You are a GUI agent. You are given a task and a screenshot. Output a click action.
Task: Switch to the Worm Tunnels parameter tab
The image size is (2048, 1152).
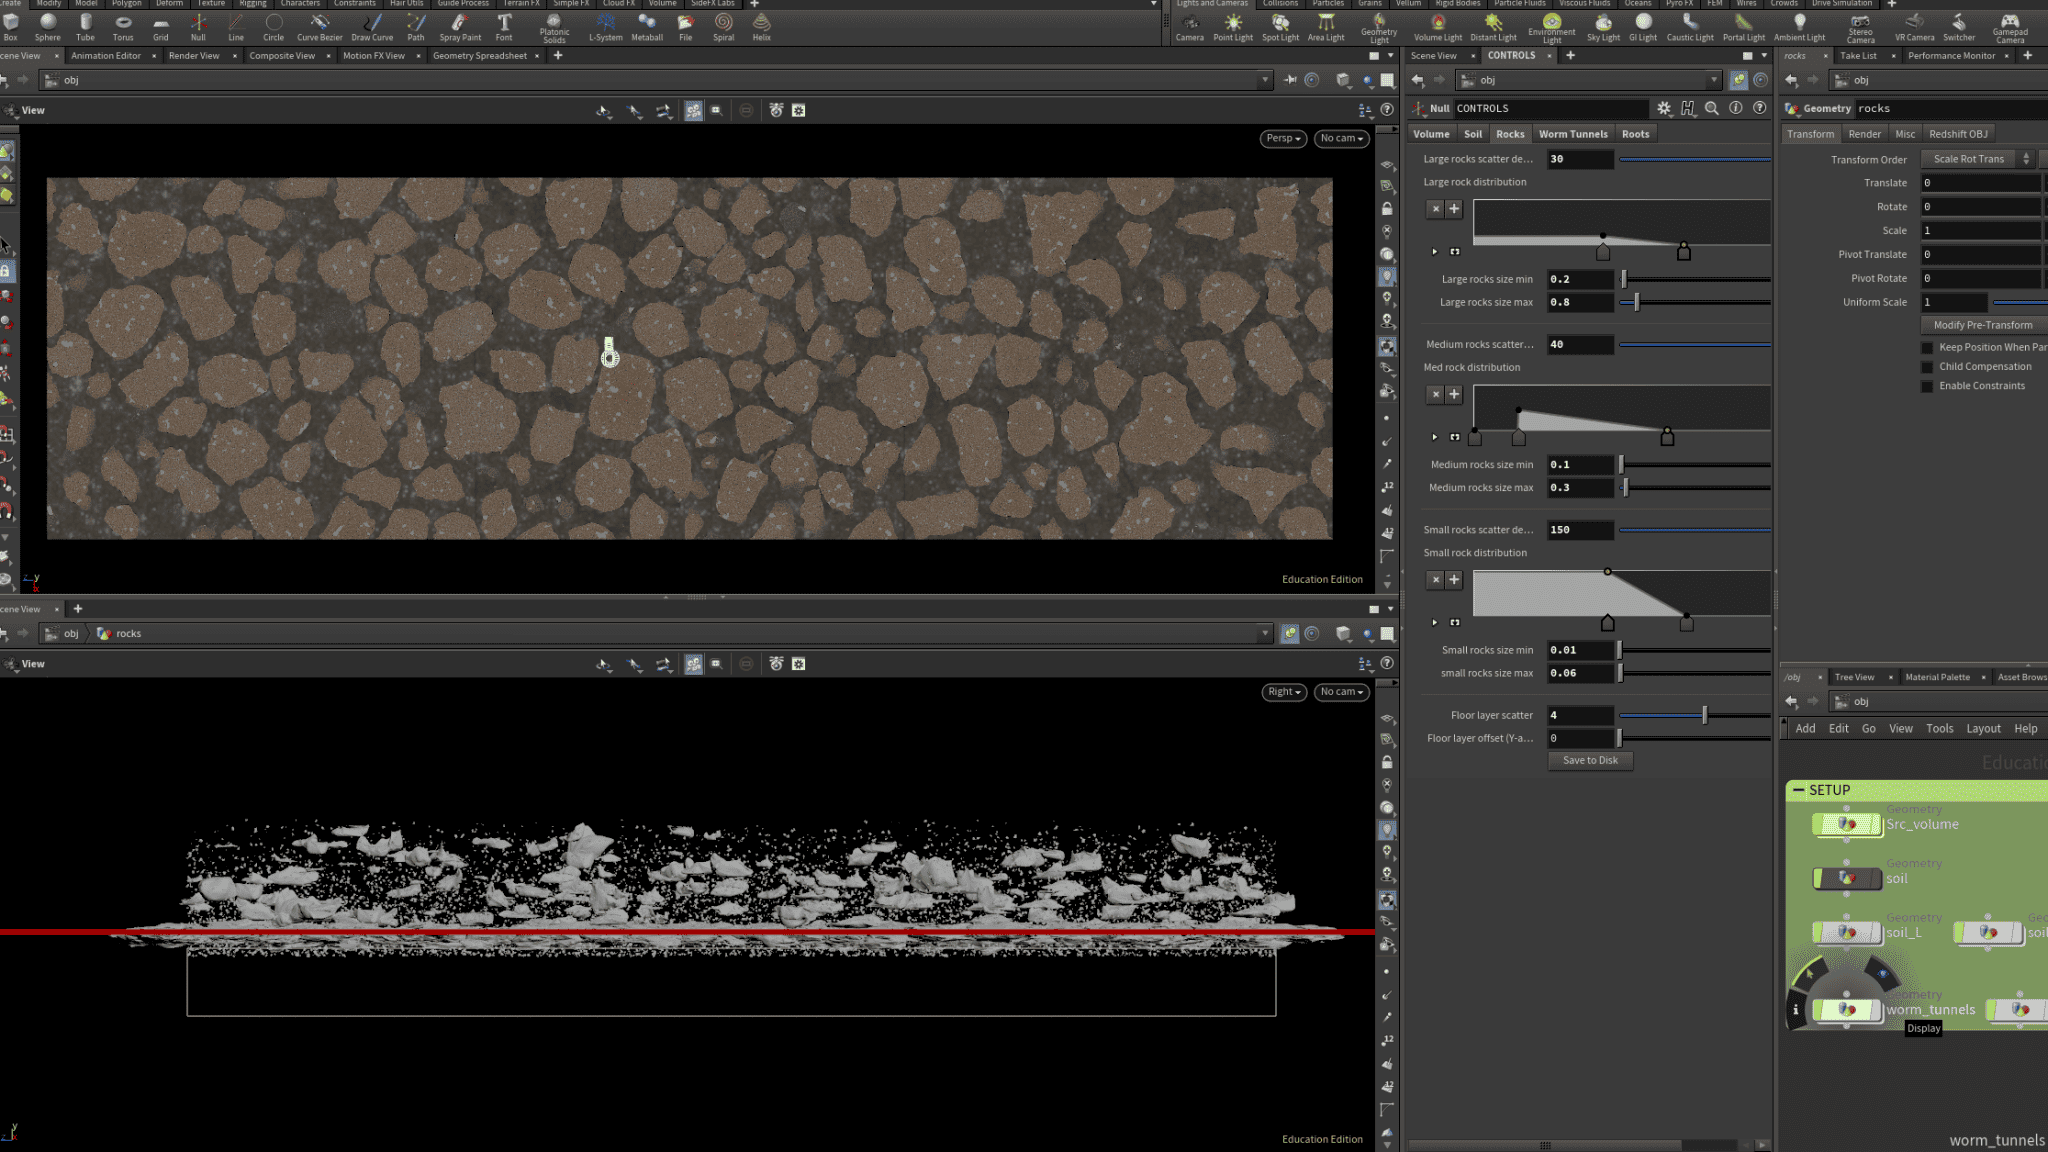1573,133
